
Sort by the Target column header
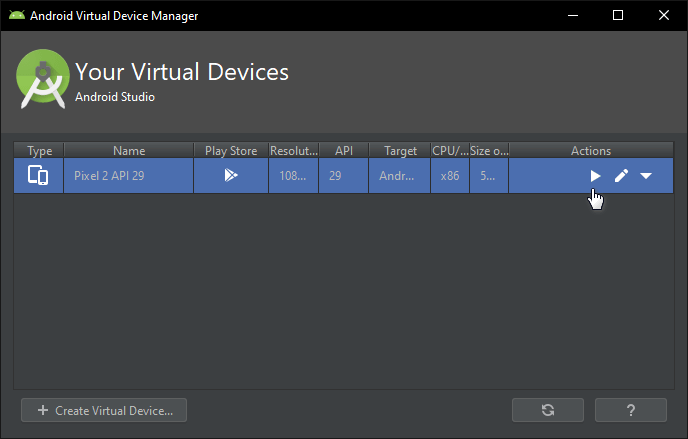click(400, 151)
